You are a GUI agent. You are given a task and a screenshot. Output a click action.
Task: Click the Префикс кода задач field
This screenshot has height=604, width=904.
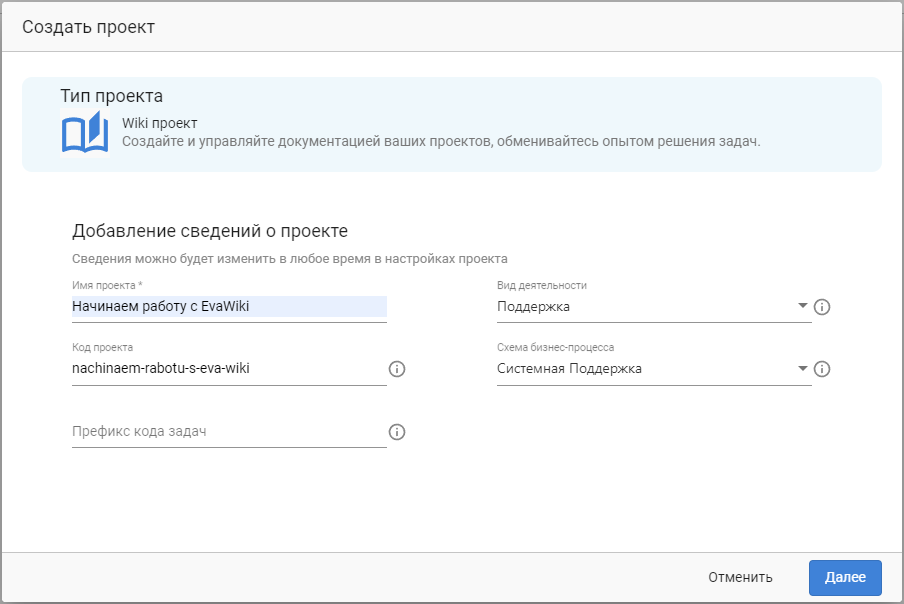pos(228,432)
